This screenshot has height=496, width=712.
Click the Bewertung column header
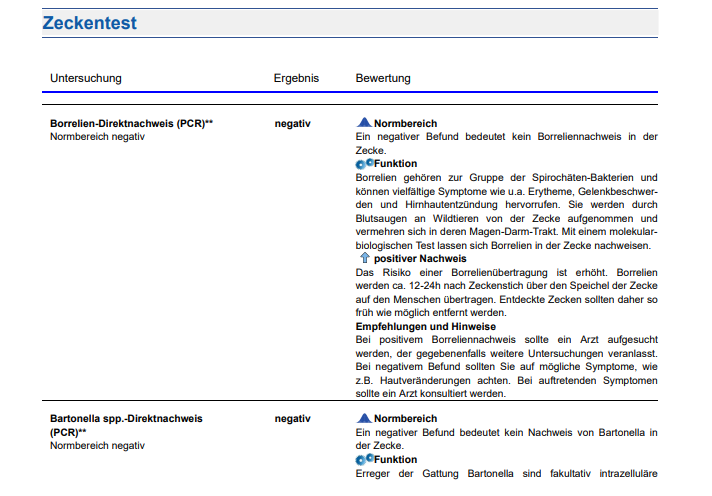point(383,78)
